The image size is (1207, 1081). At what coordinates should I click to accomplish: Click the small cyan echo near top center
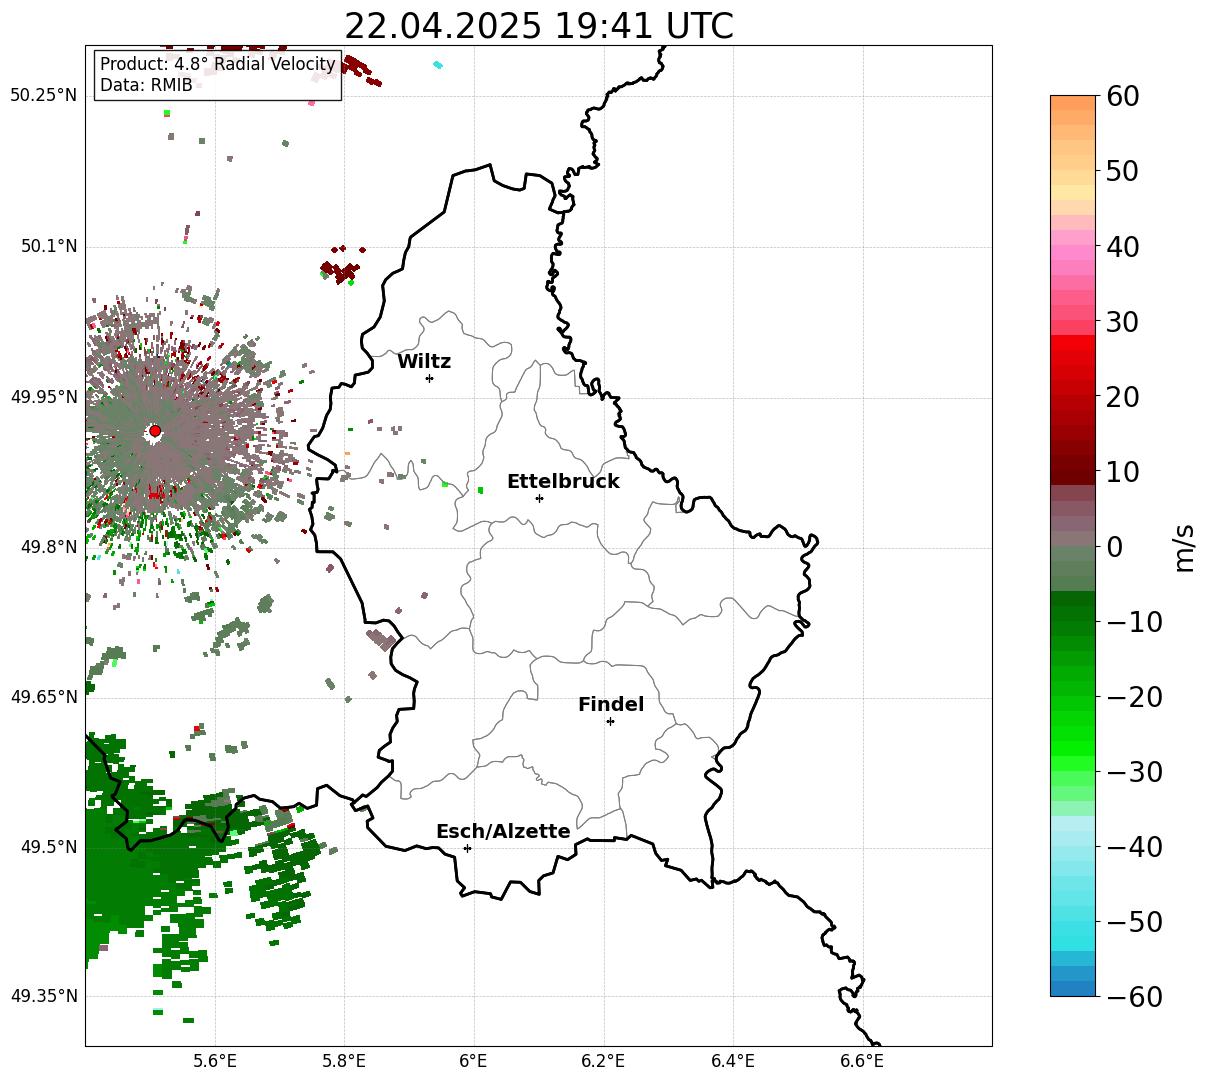438,65
